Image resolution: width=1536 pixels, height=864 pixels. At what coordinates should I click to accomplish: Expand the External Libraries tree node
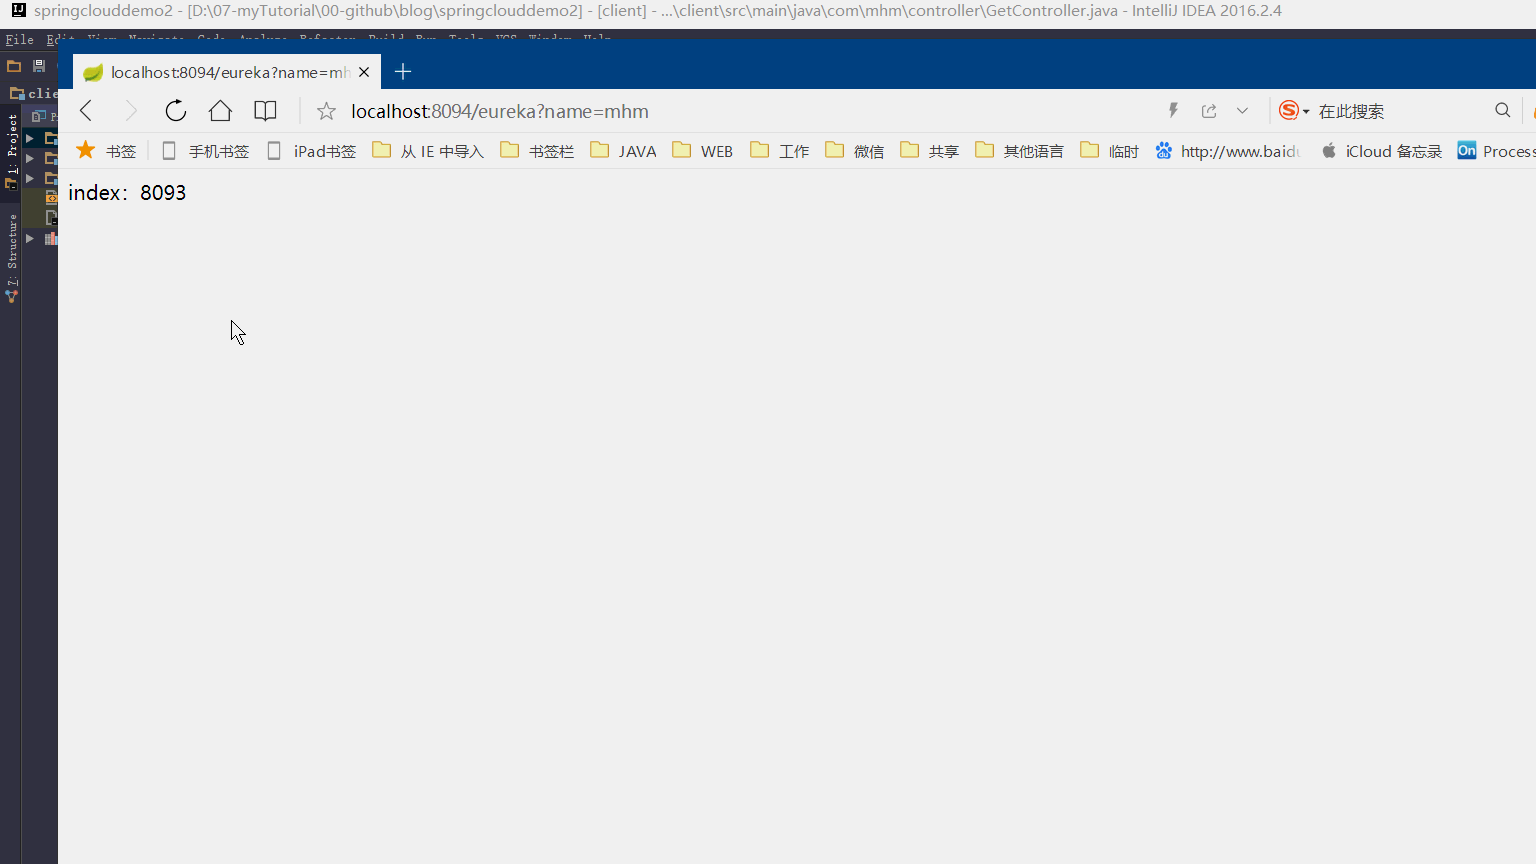[x=30, y=238]
